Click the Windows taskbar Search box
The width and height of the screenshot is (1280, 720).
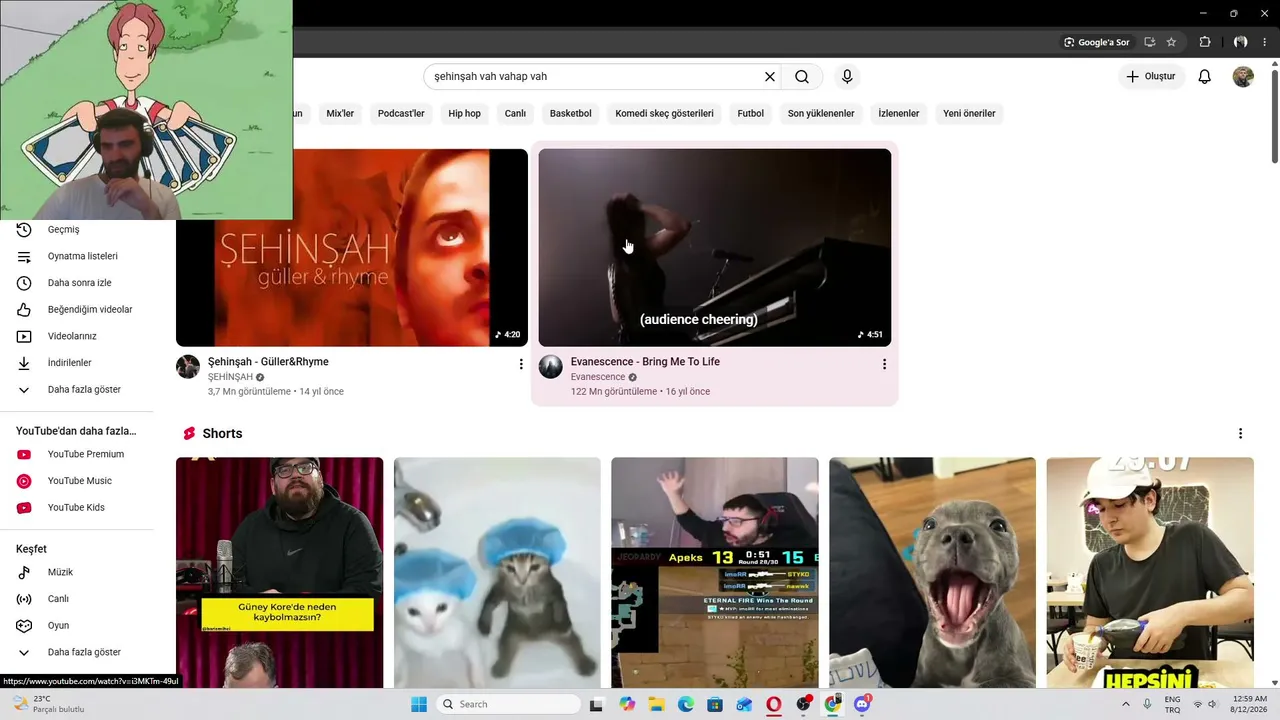509,704
